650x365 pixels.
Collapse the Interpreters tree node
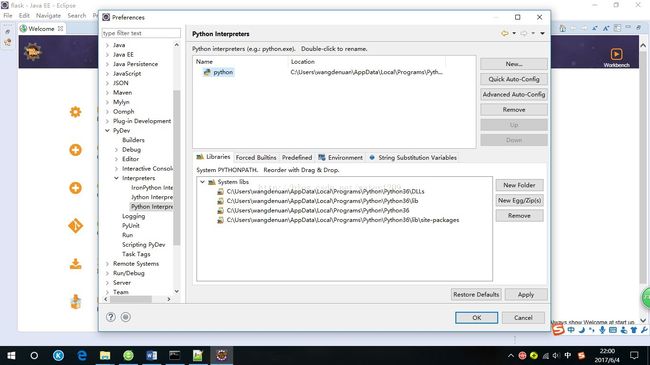click(116, 178)
